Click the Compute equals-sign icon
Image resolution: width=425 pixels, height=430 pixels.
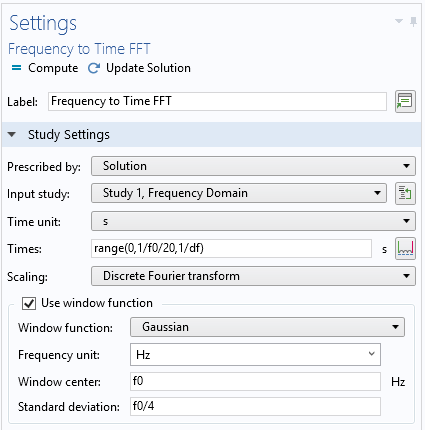click(16, 68)
